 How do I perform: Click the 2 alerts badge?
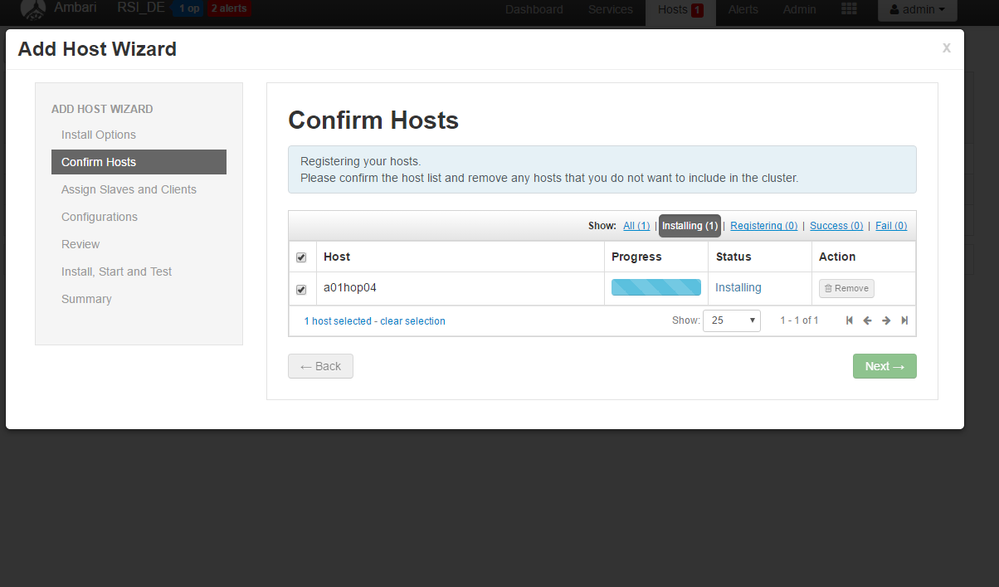[x=229, y=9]
